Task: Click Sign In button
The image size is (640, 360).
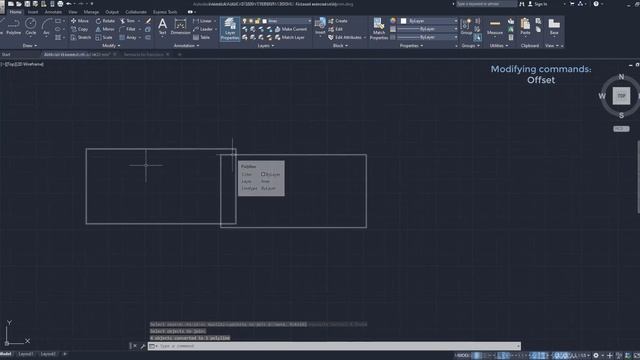Action: click(537, 4)
